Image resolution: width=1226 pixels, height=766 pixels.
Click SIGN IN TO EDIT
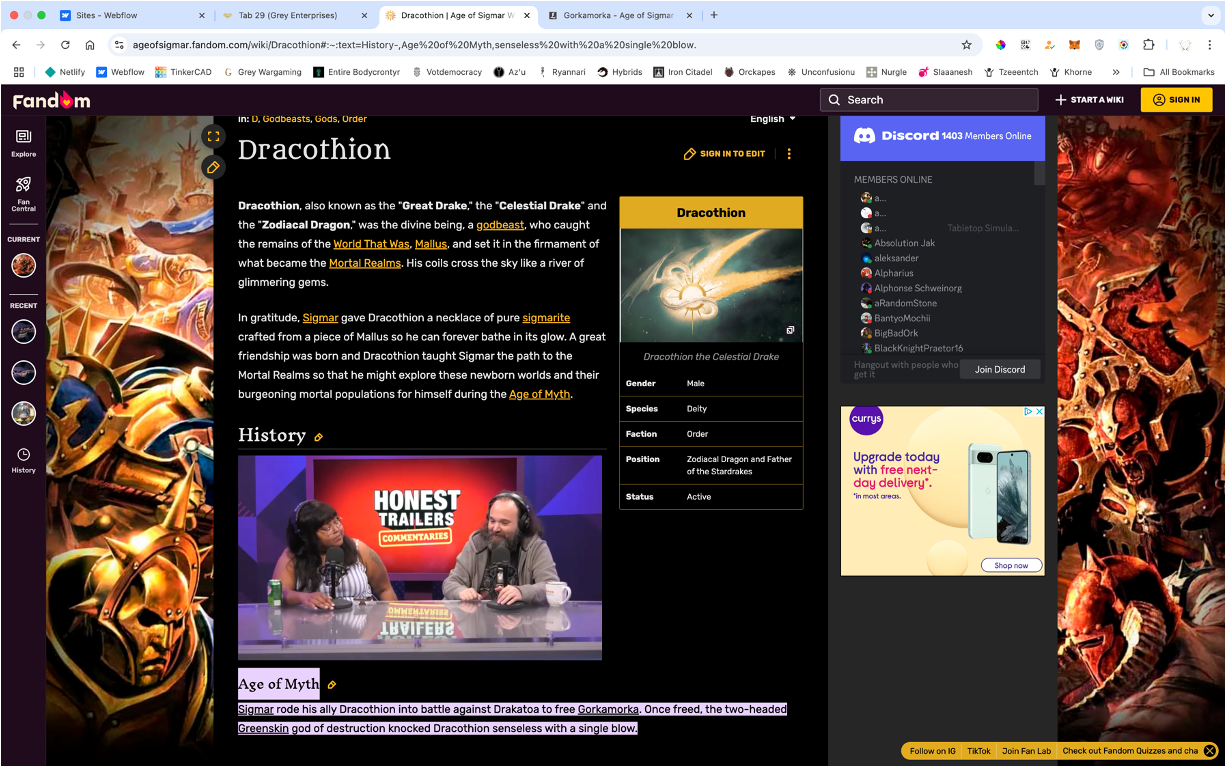click(x=724, y=154)
